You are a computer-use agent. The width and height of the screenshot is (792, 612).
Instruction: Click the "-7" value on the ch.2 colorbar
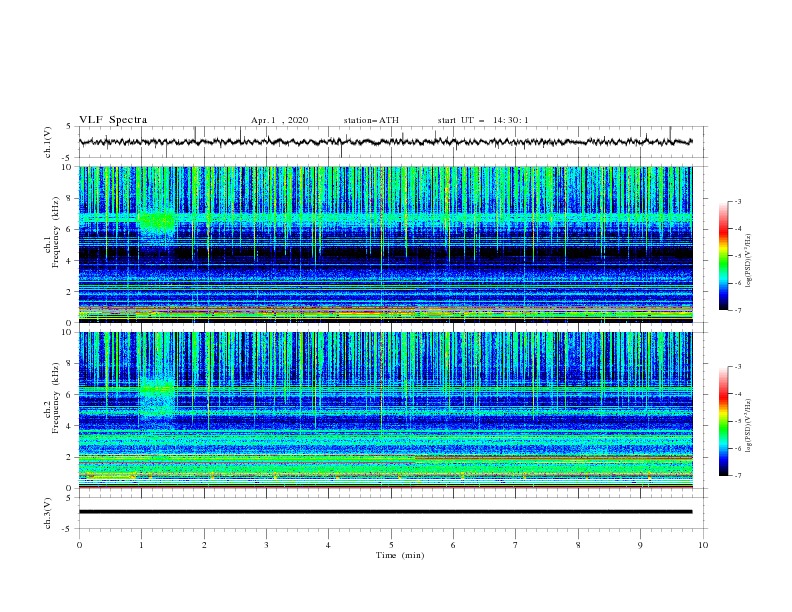pyautogui.click(x=737, y=476)
